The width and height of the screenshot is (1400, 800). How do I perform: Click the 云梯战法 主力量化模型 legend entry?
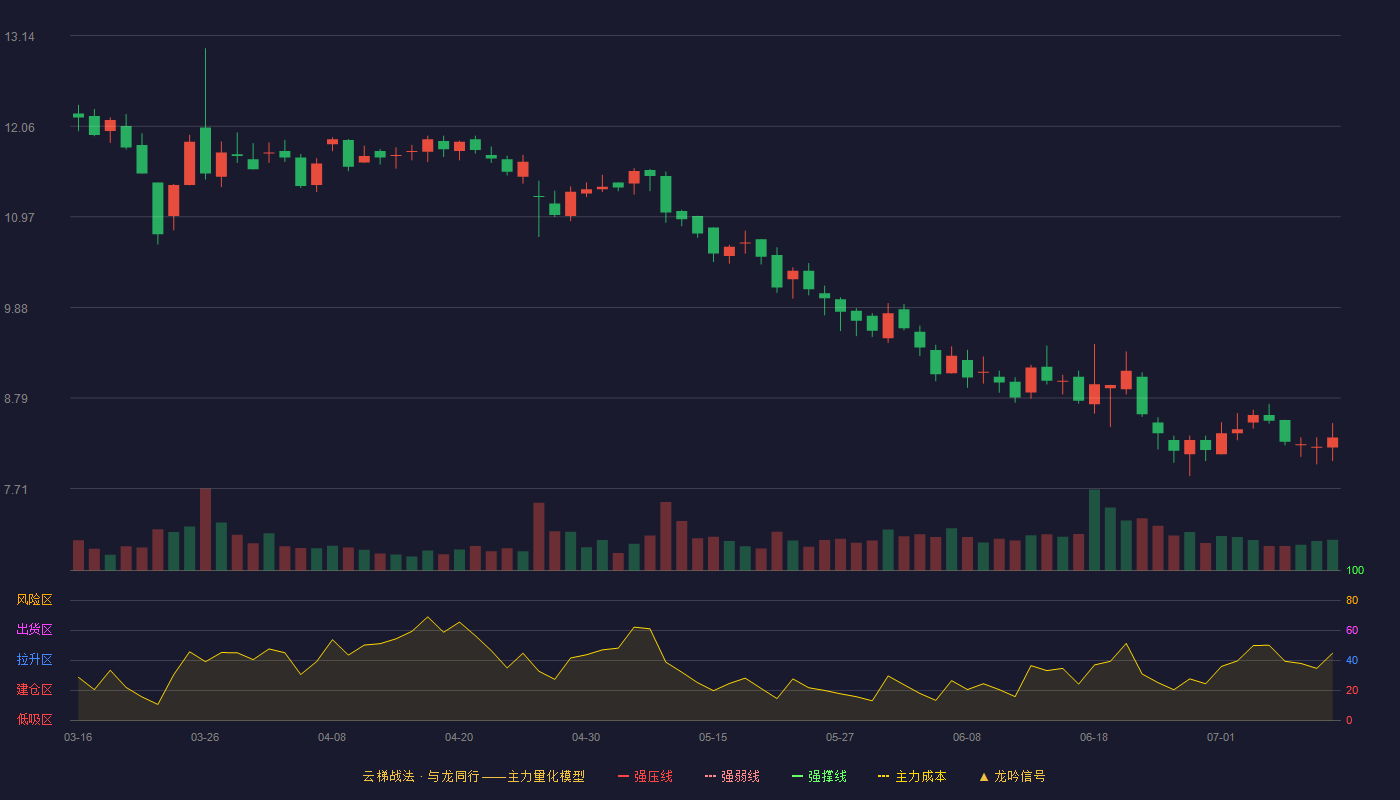[x=473, y=776]
